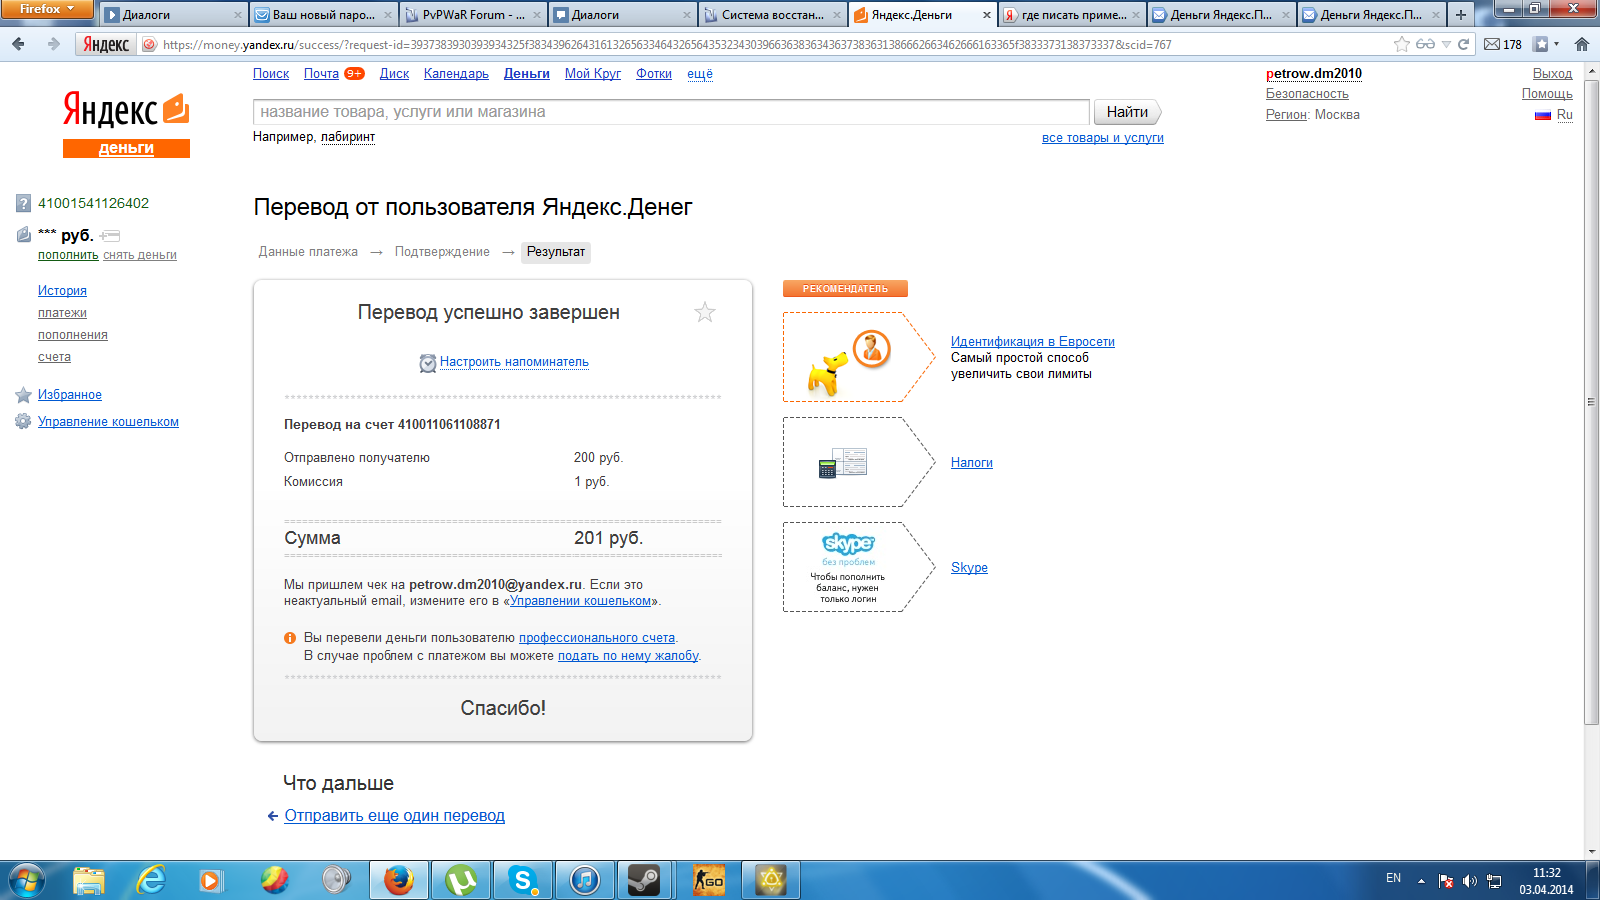This screenshot has width=1600, height=900.
Task: Open Counter-Strike GO from the taskbar
Action: 709,880
